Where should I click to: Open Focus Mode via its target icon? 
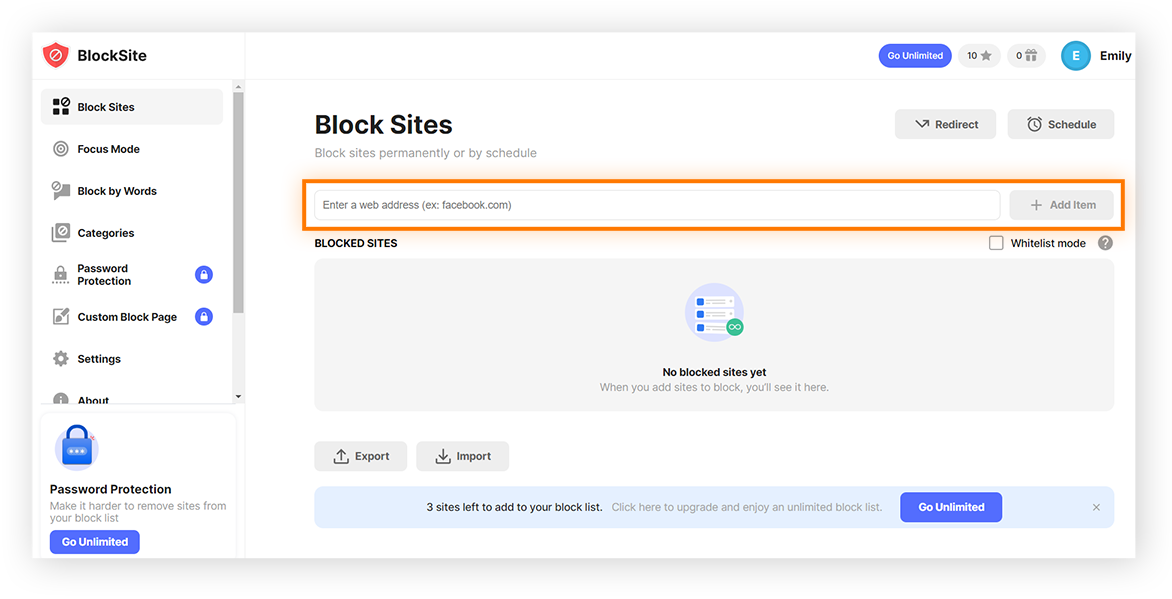[62, 148]
